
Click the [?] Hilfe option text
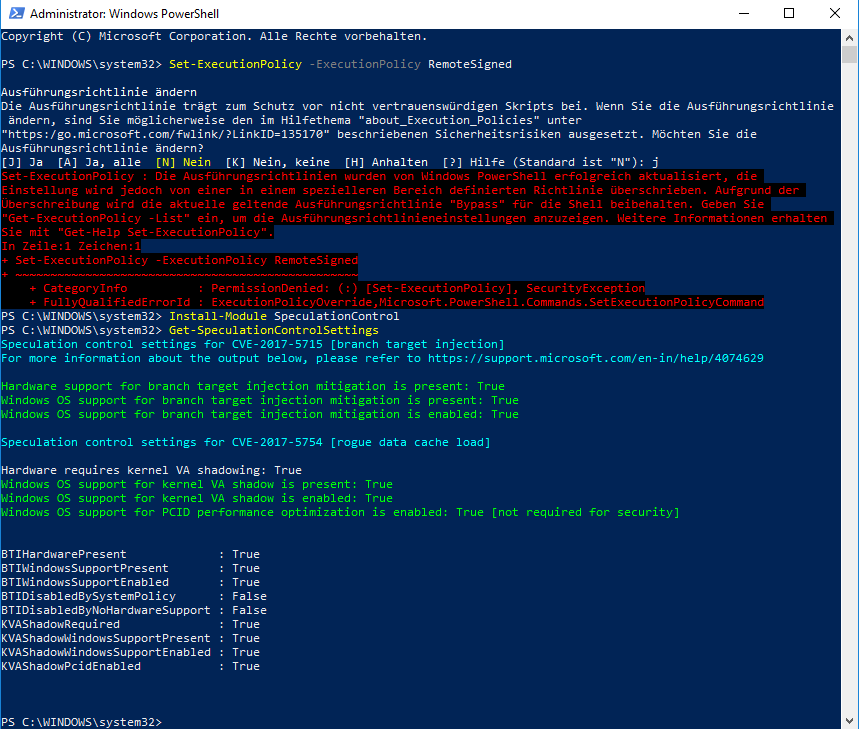[x=473, y=162]
